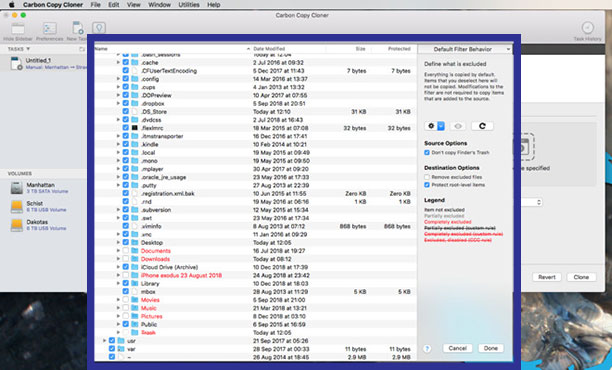Open the Utilities menu
Image resolution: width=612 pixels, height=370 pixels.
(x=189, y=5)
